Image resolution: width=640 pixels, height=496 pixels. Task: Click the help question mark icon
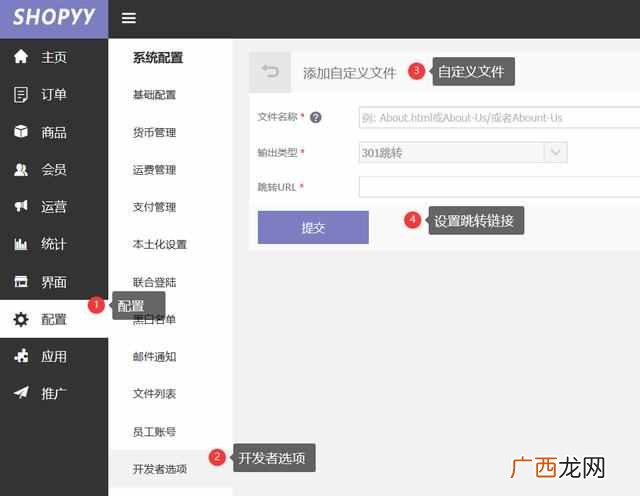click(316, 118)
